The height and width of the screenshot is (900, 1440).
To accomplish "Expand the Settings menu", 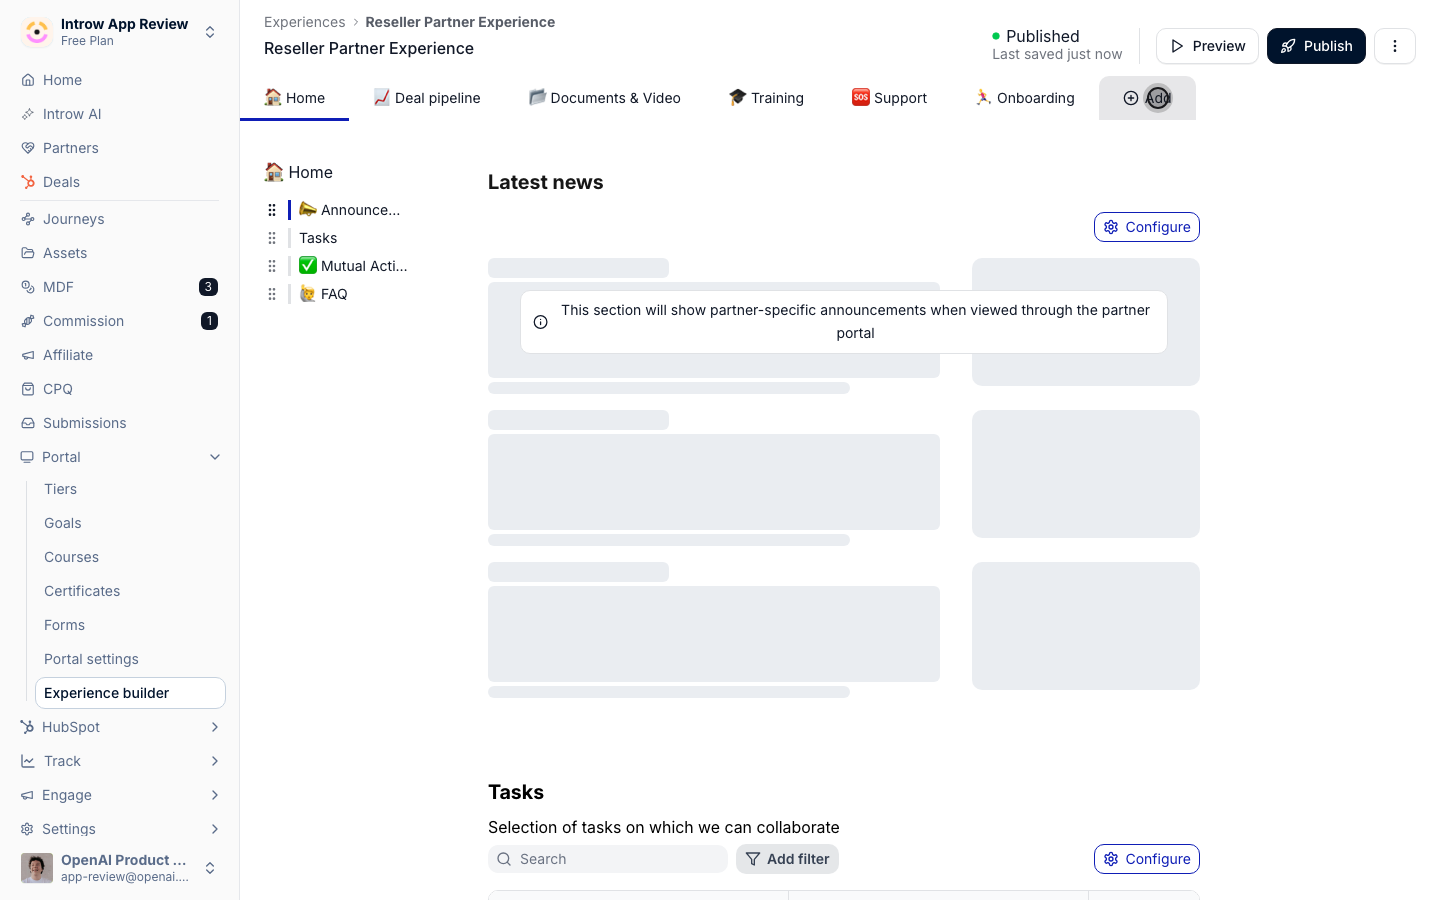I will click(x=120, y=829).
